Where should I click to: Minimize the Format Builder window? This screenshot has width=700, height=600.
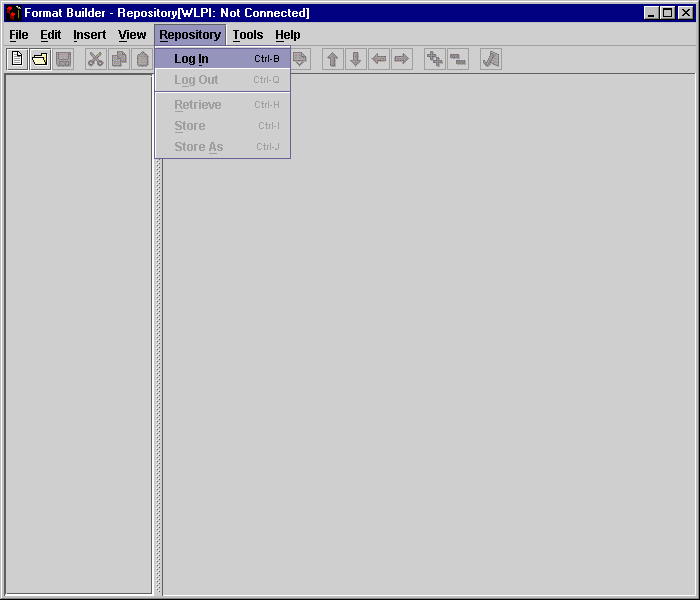[x=651, y=13]
